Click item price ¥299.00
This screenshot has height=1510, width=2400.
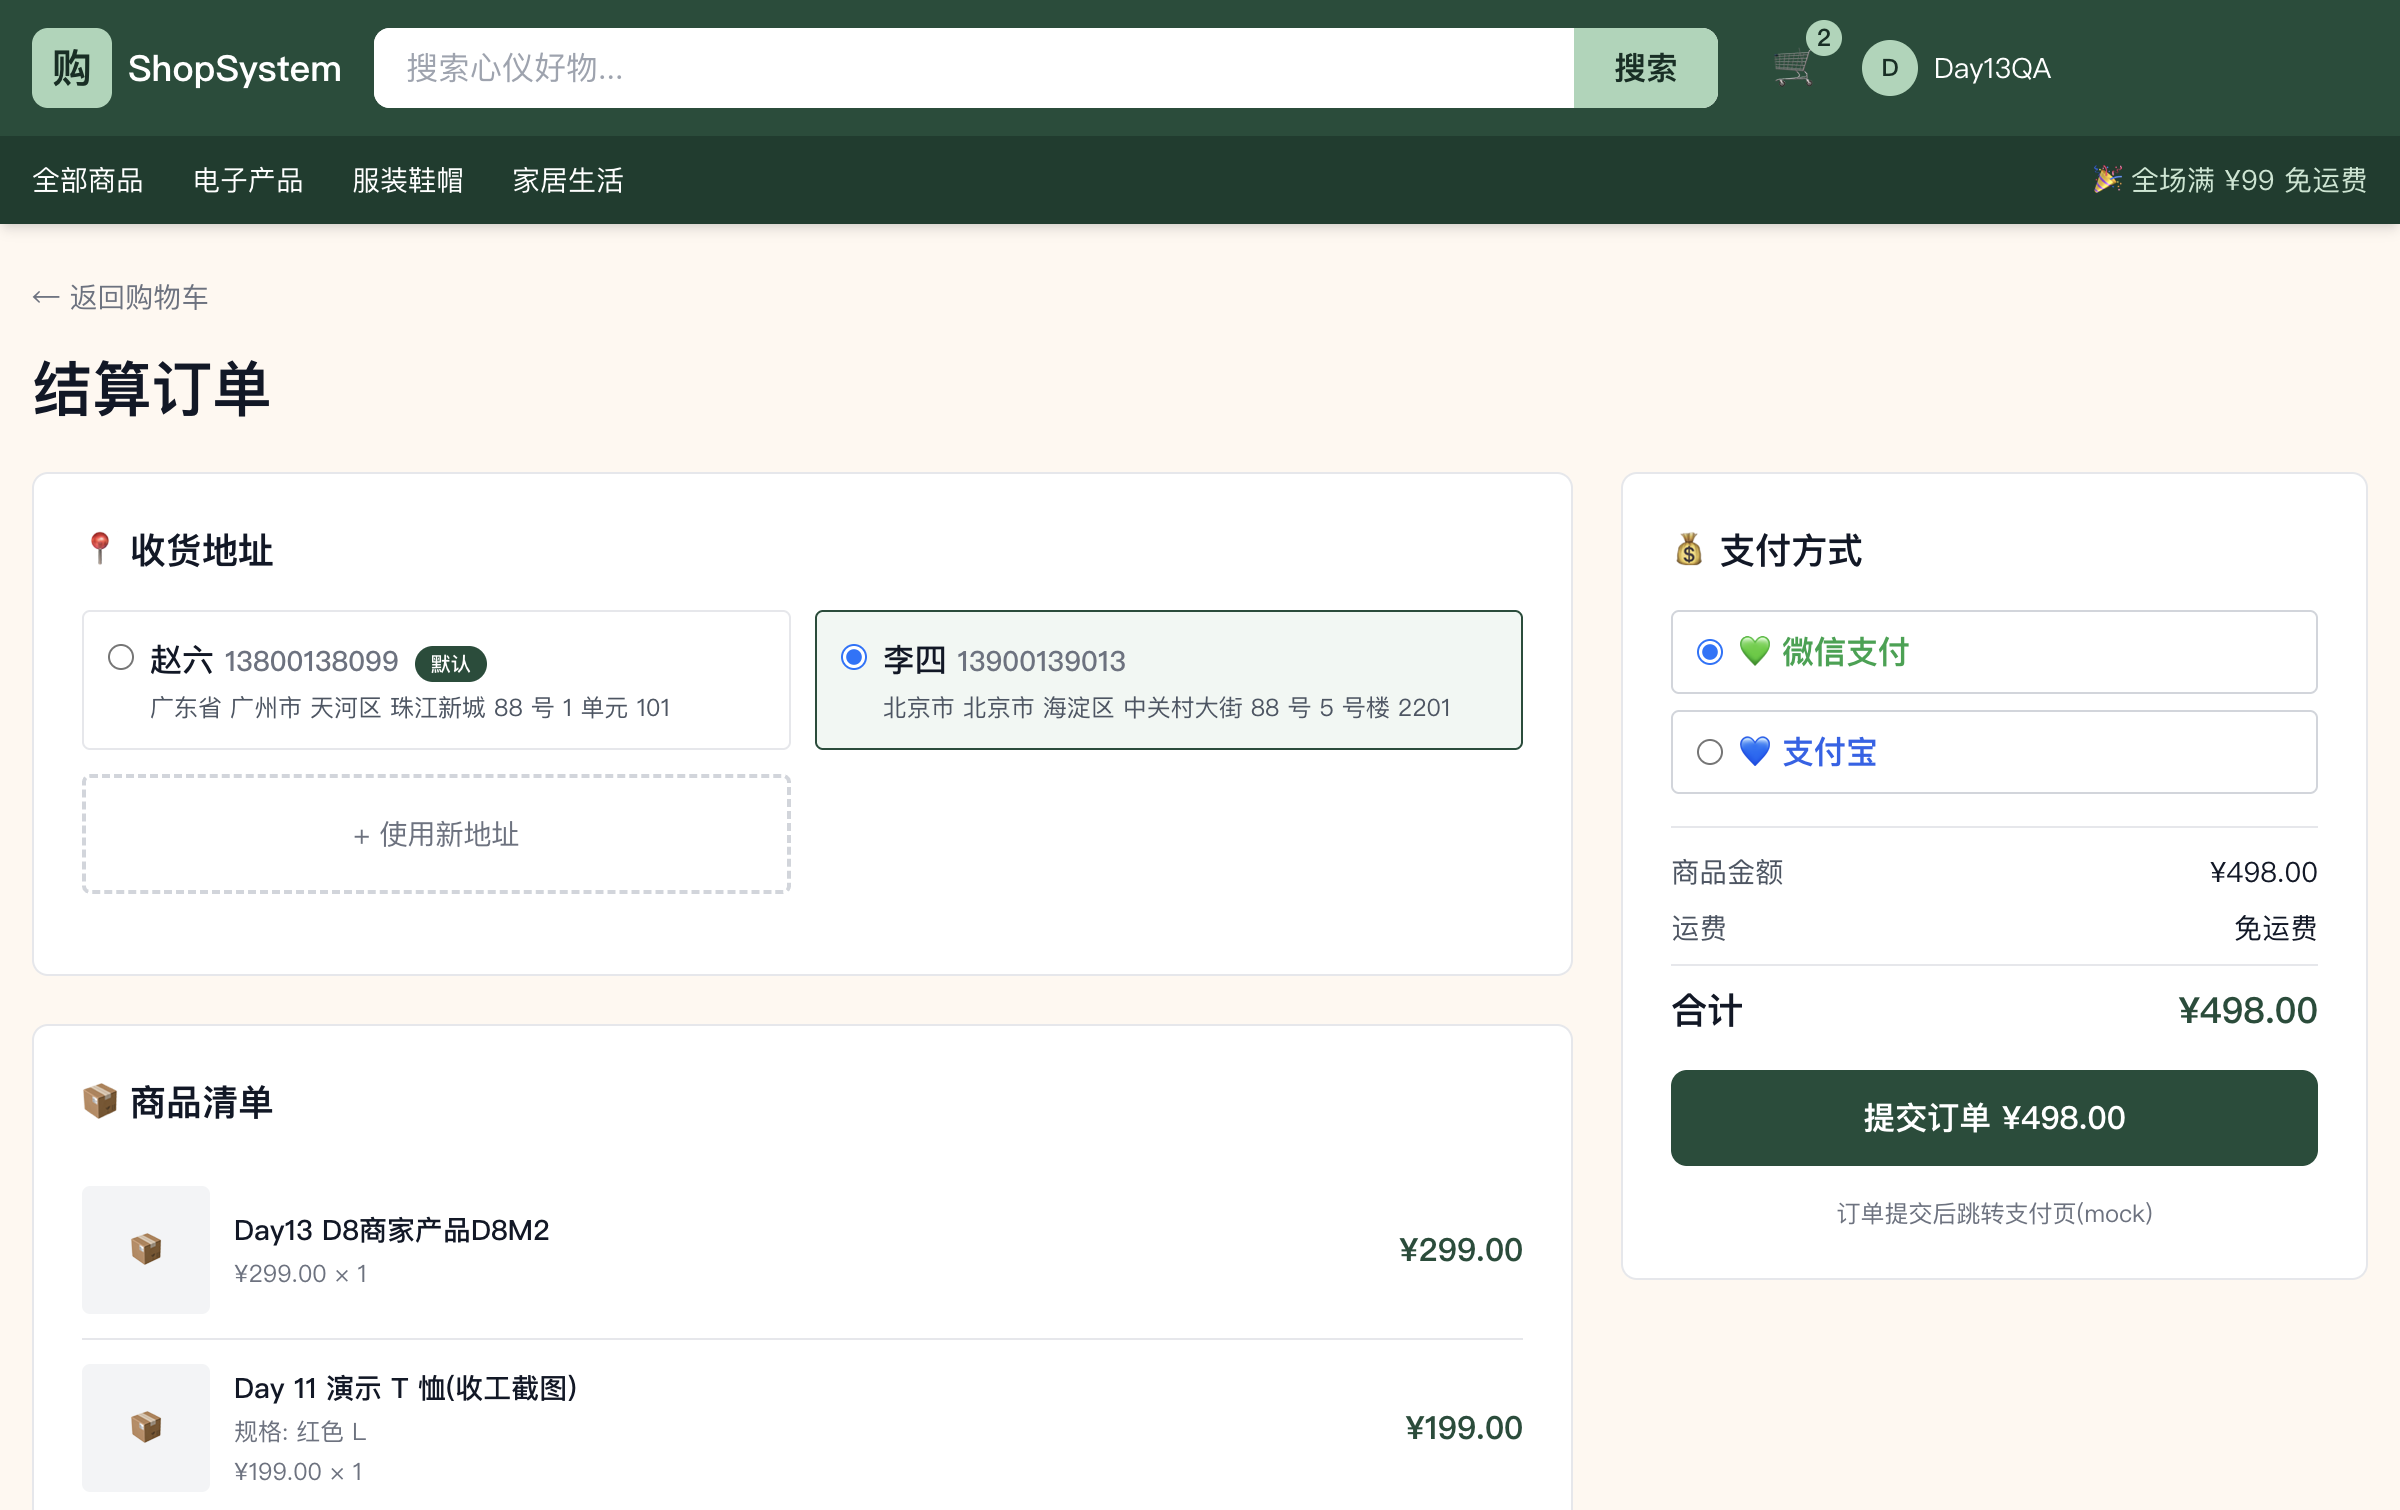click(1460, 1250)
